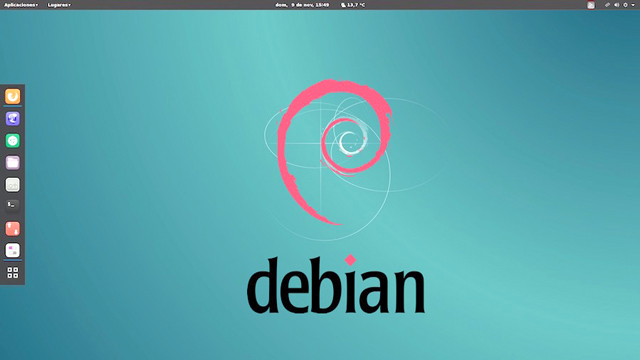Open the purple Files folder icon
Viewport: 640px width, 360px height.
pos(13,163)
